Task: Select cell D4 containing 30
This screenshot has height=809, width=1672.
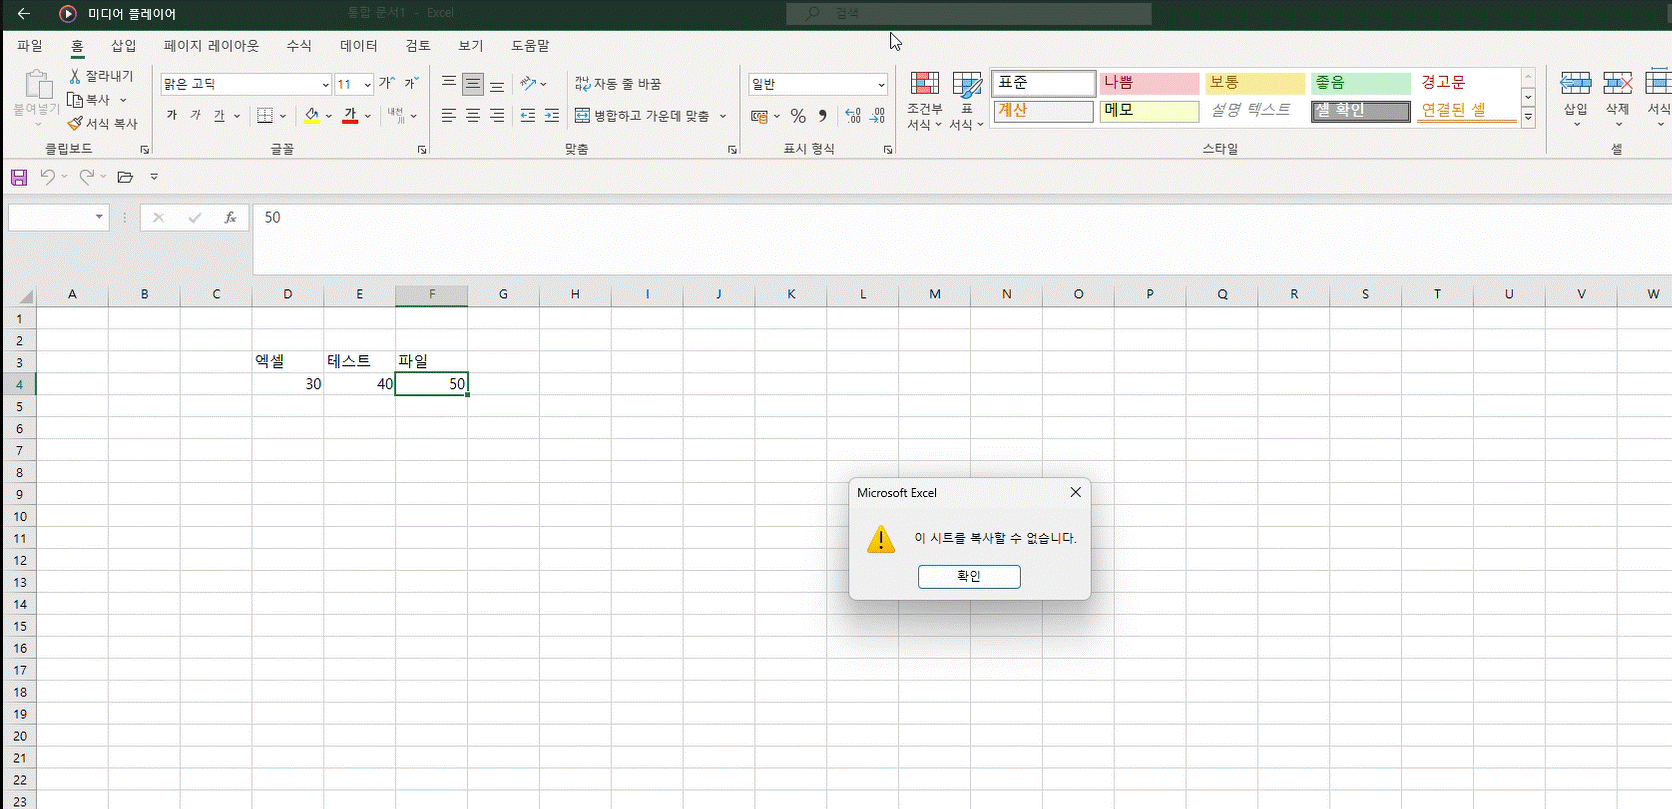Action: 288,384
